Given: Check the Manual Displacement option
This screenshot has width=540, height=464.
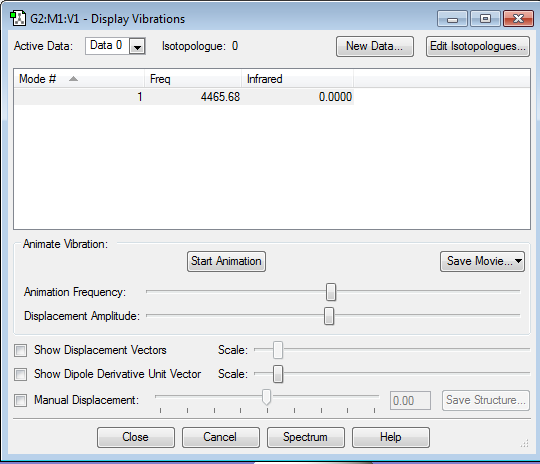Looking at the screenshot, I should (20, 400).
